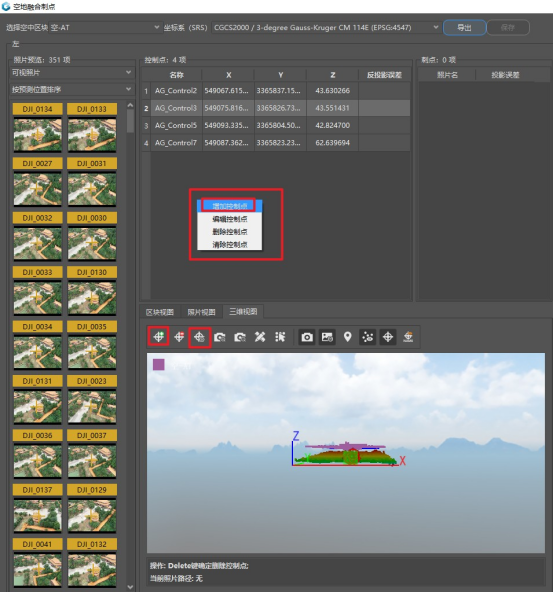Screen dimensions: 553x593
Task: Click the 名称 column header
Action: pyautogui.click(x=177, y=75)
